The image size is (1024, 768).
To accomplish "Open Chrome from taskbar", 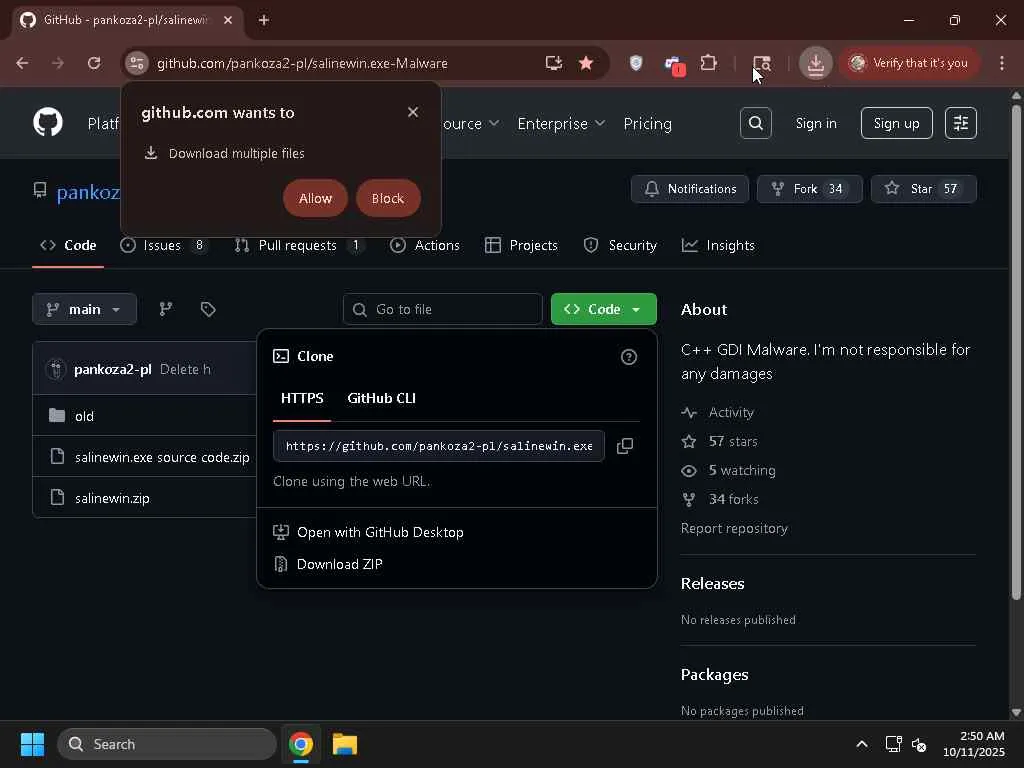I will (300, 744).
